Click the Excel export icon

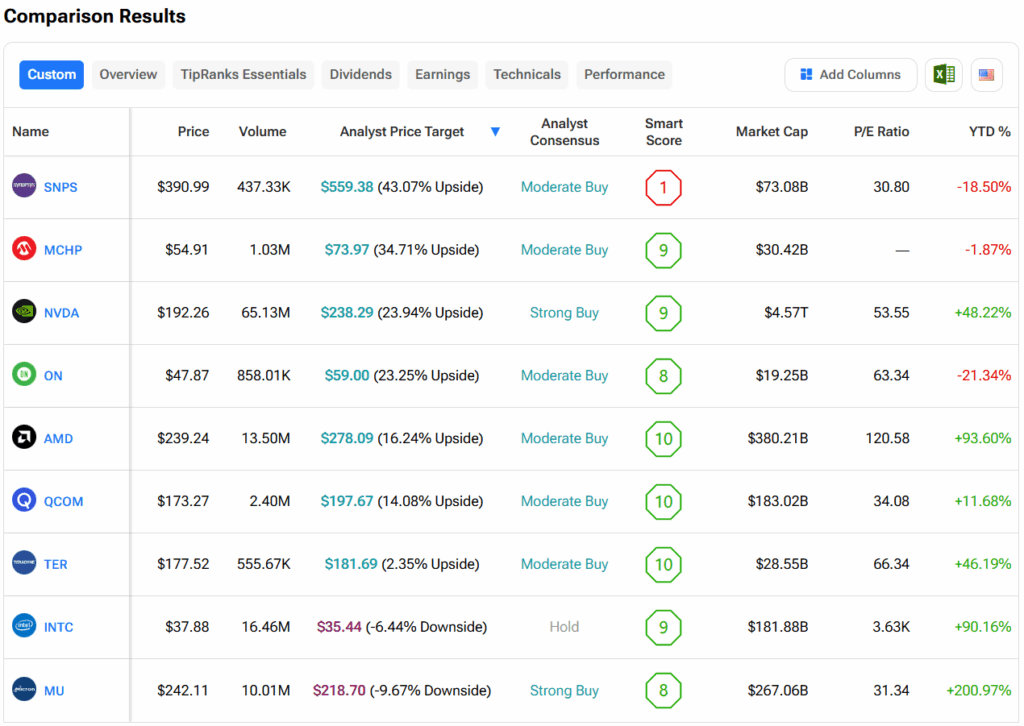click(943, 75)
